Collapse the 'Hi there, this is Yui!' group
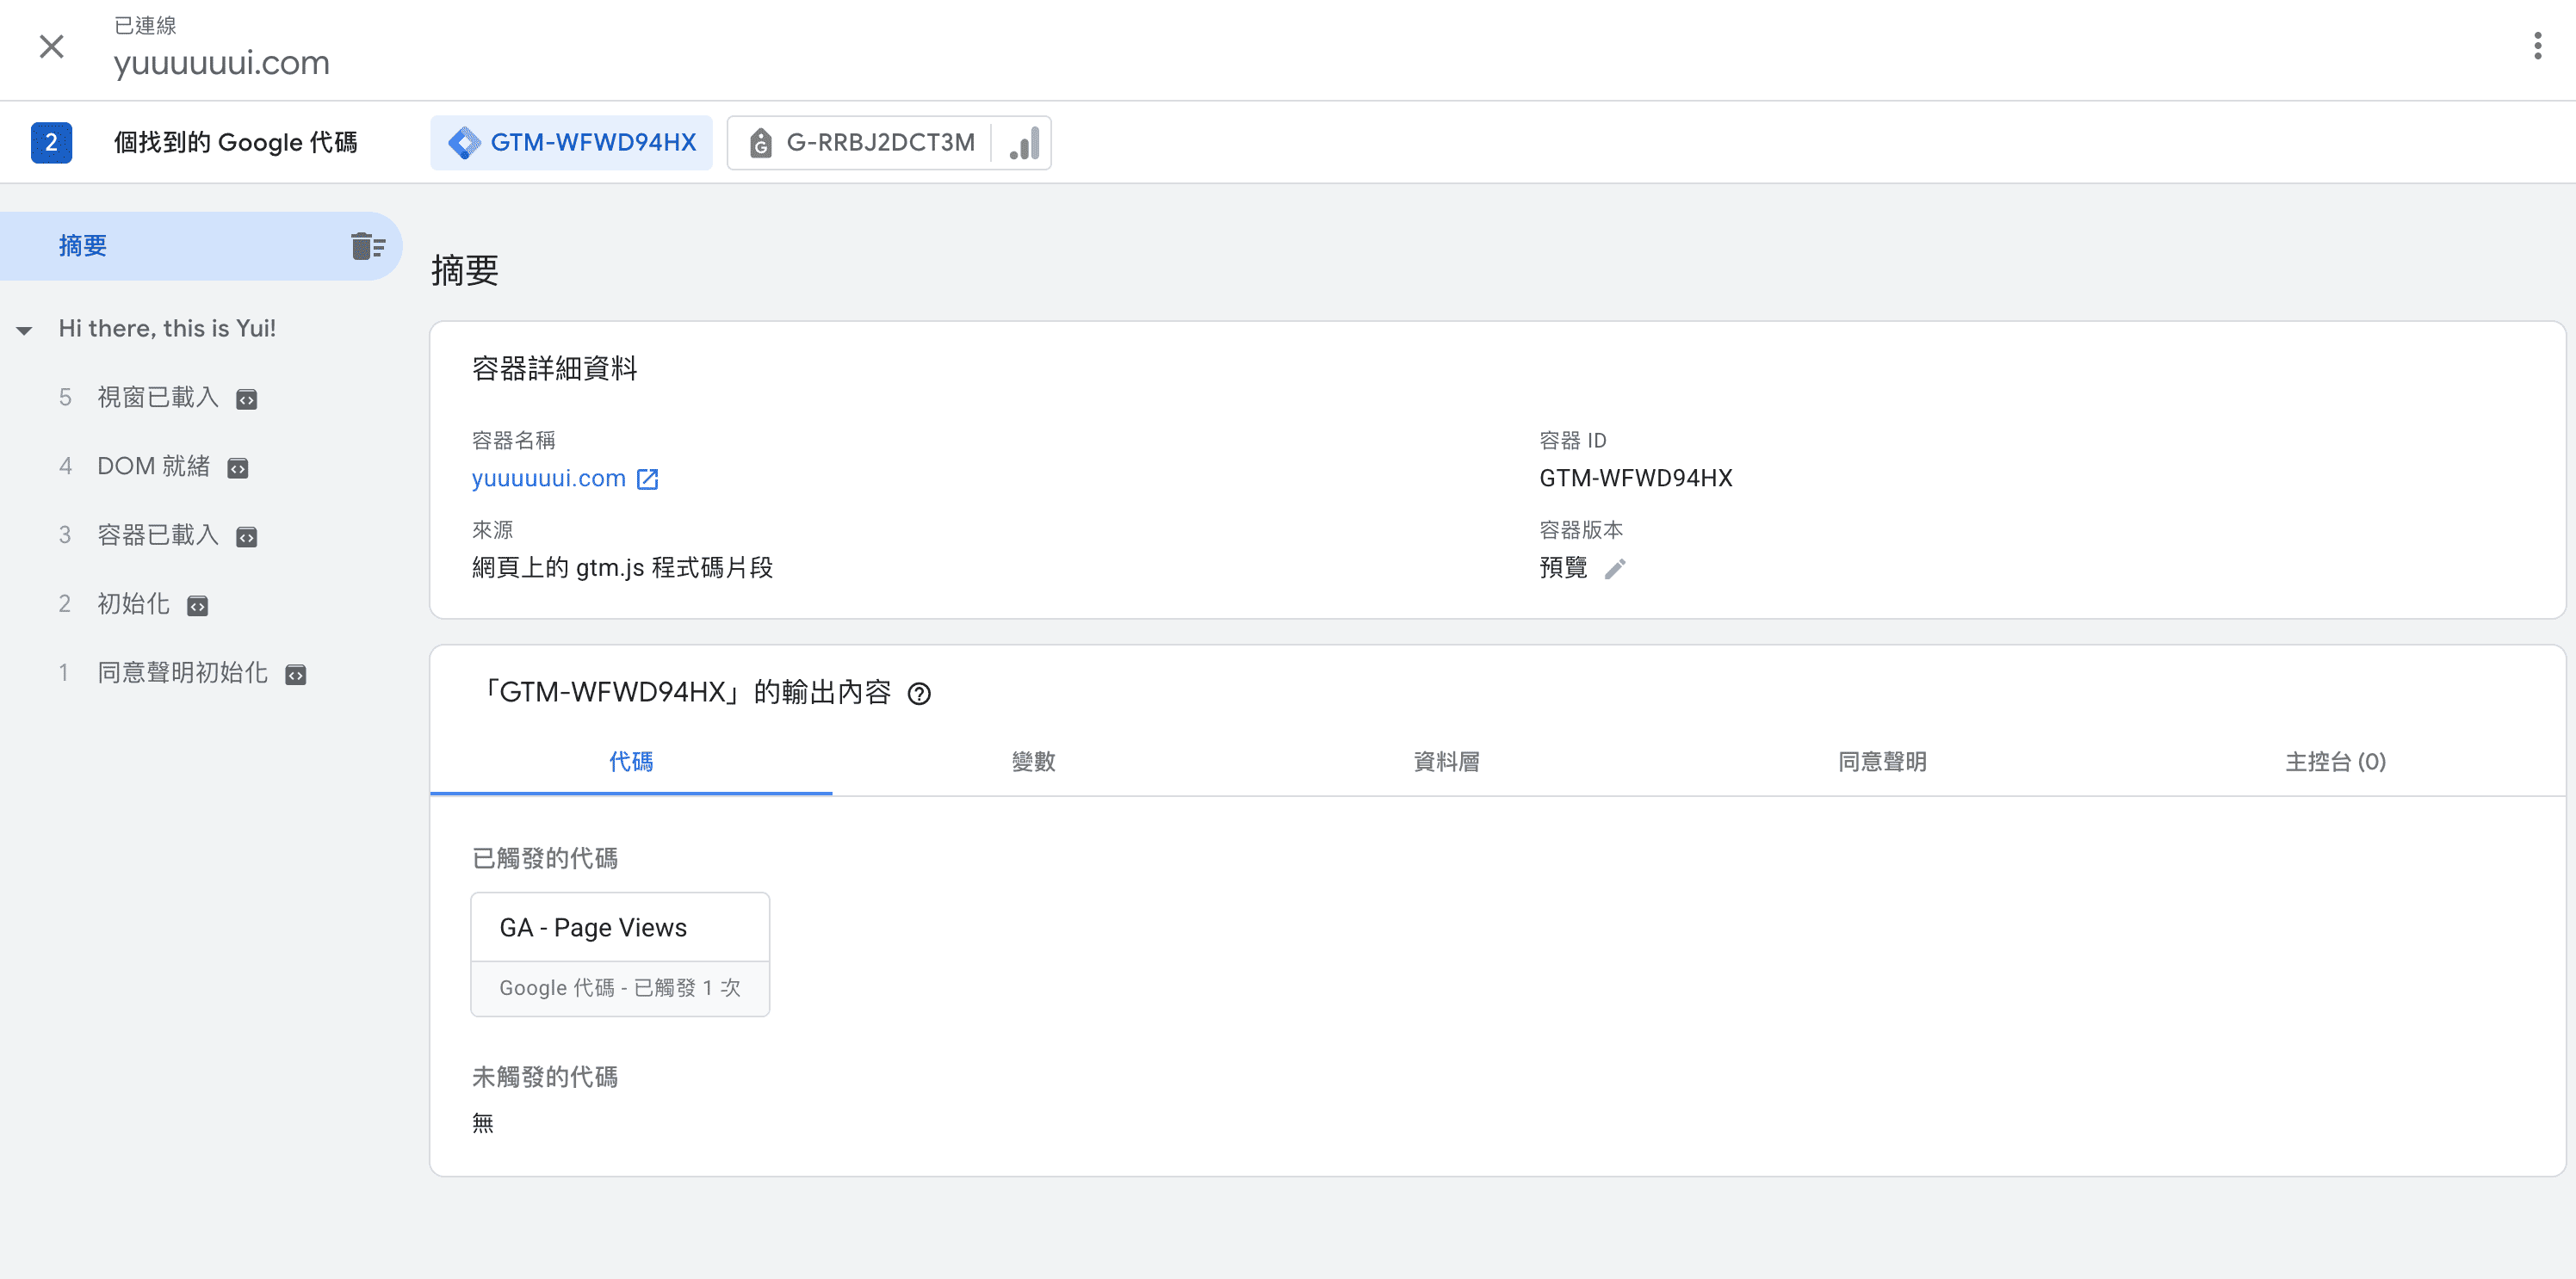 click(24, 330)
